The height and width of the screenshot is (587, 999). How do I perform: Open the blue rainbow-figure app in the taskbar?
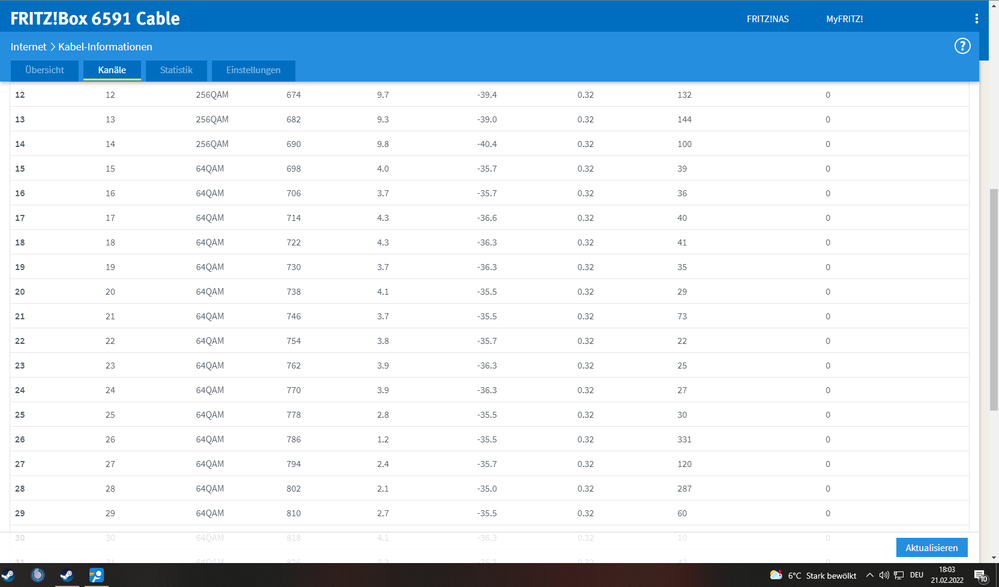point(96,575)
